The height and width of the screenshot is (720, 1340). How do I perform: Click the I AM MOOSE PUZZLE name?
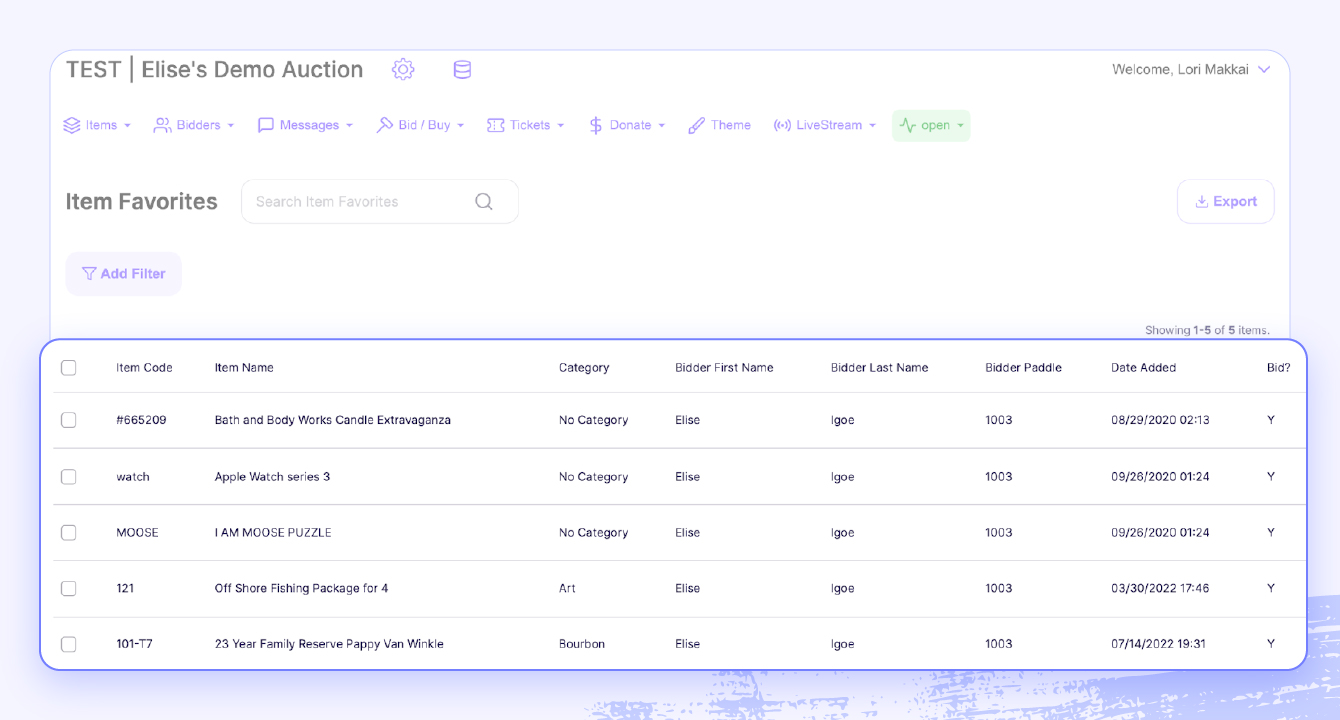(273, 533)
